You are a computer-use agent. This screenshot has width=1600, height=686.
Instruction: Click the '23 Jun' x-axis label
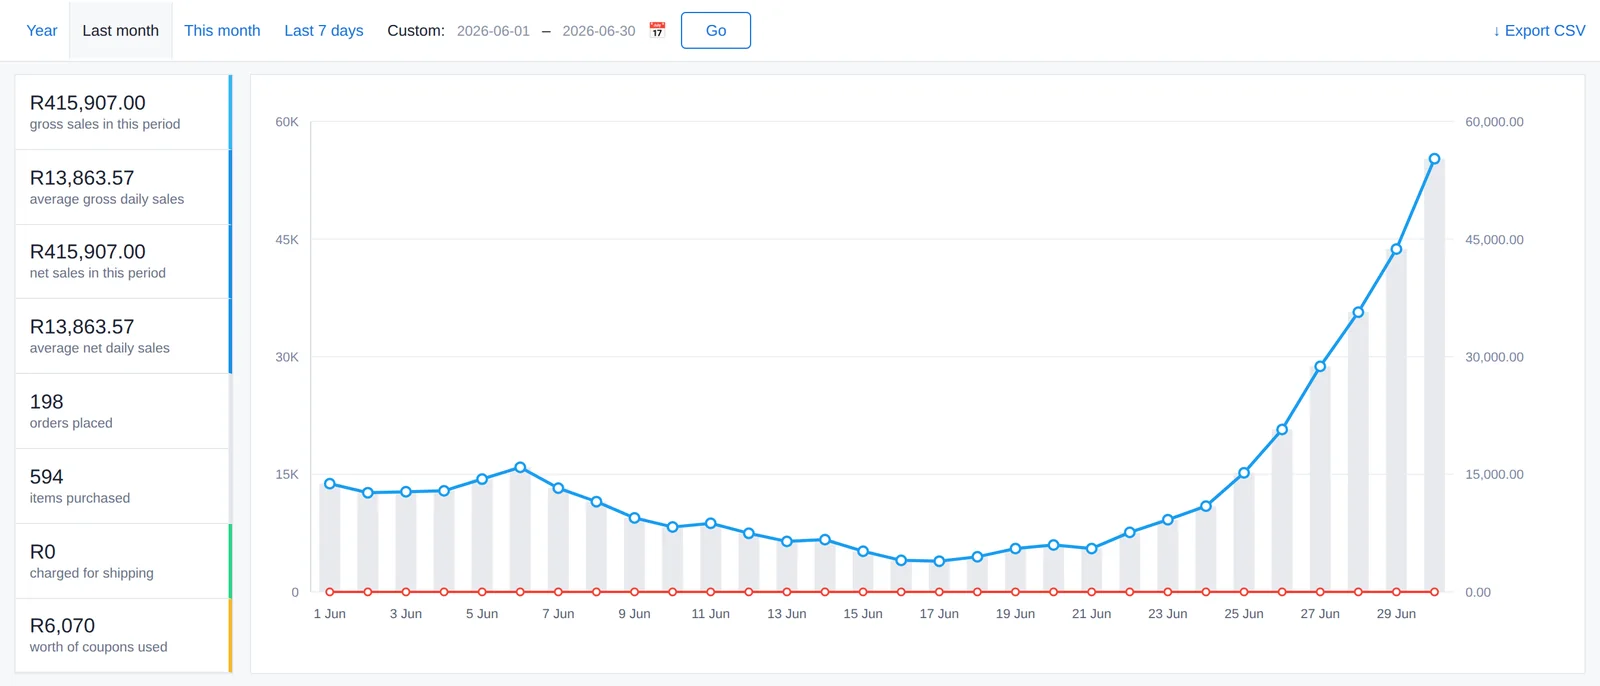[x=1168, y=614]
